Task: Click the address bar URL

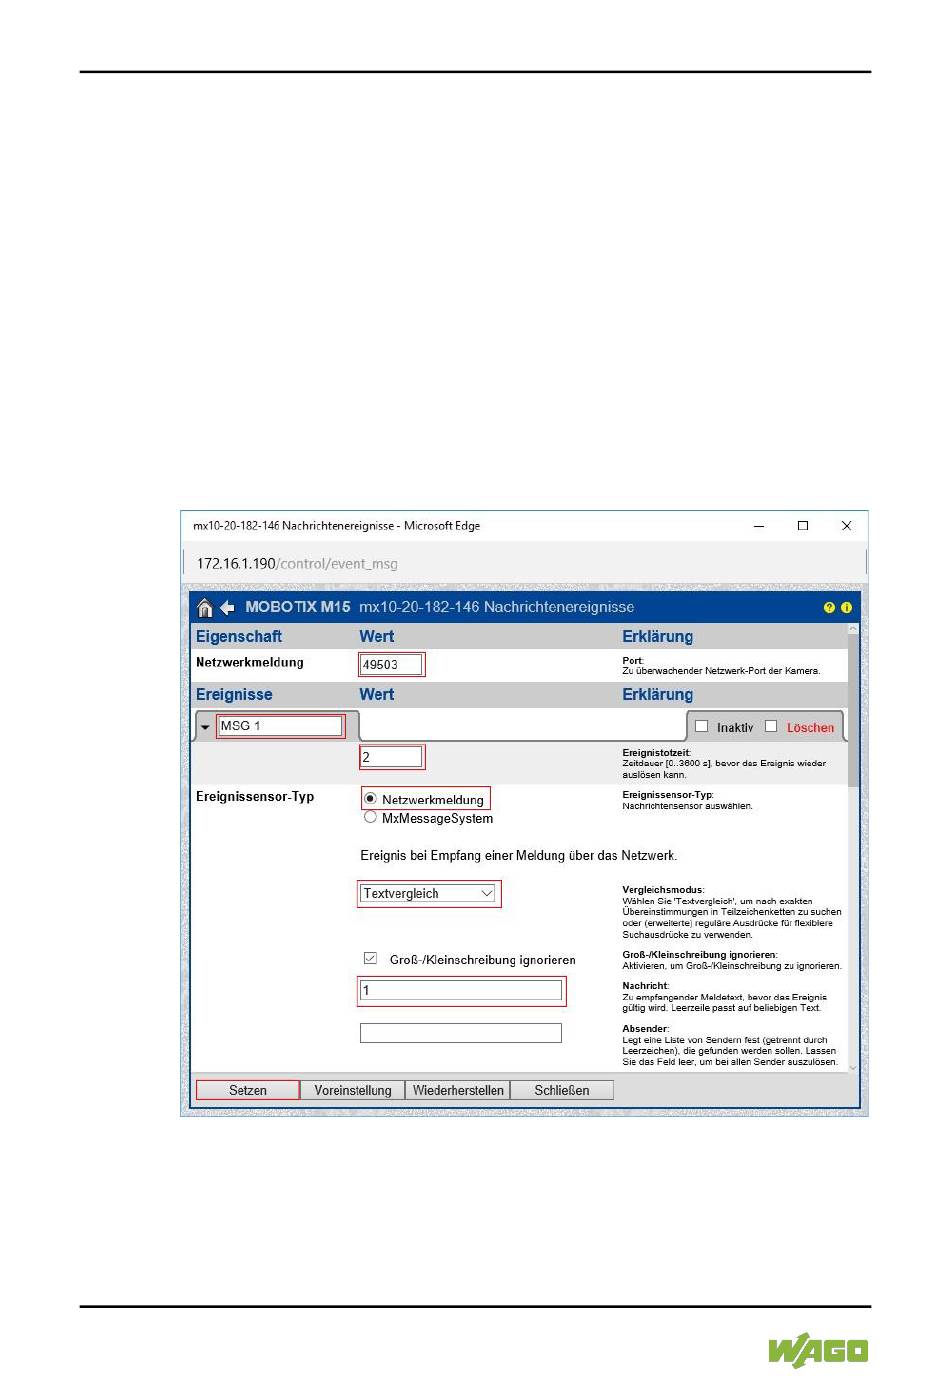Action: [297, 564]
